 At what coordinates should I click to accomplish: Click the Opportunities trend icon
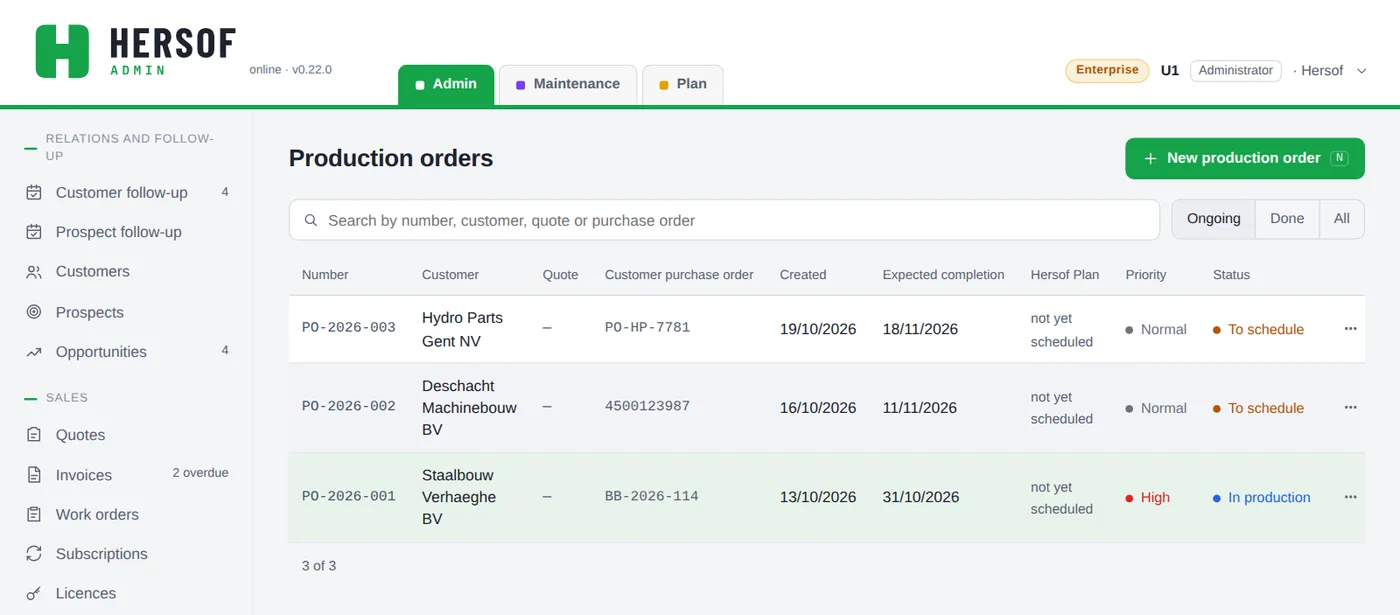click(34, 352)
